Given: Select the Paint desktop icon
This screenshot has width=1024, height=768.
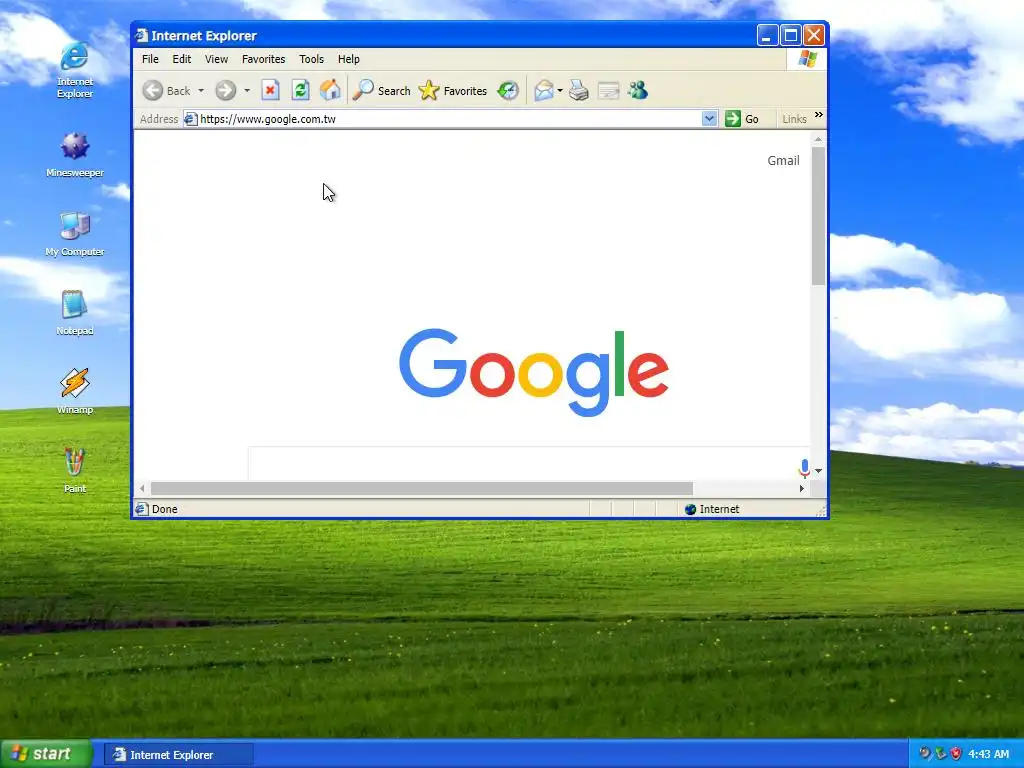Looking at the screenshot, I should 74,470.
